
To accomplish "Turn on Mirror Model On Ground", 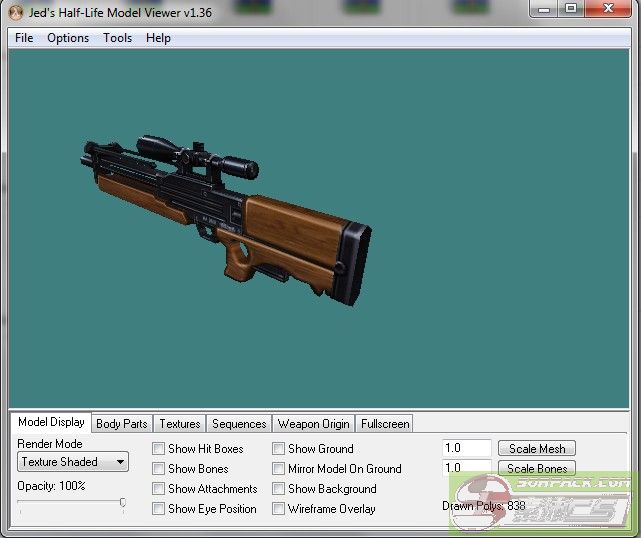I will pyautogui.click(x=279, y=469).
